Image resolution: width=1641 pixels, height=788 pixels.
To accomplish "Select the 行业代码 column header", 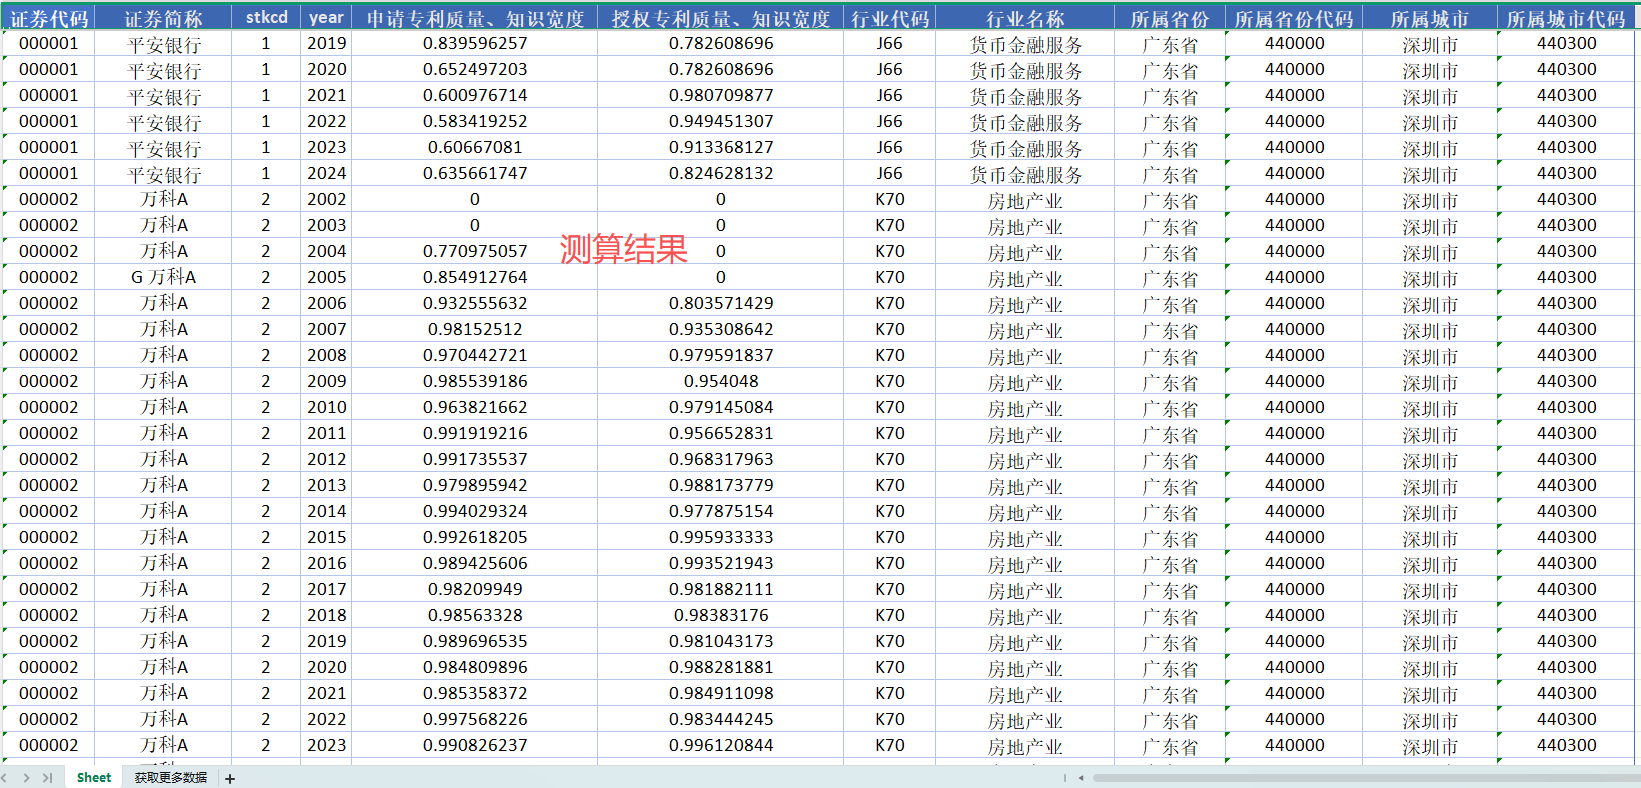I will pyautogui.click(x=890, y=18).
